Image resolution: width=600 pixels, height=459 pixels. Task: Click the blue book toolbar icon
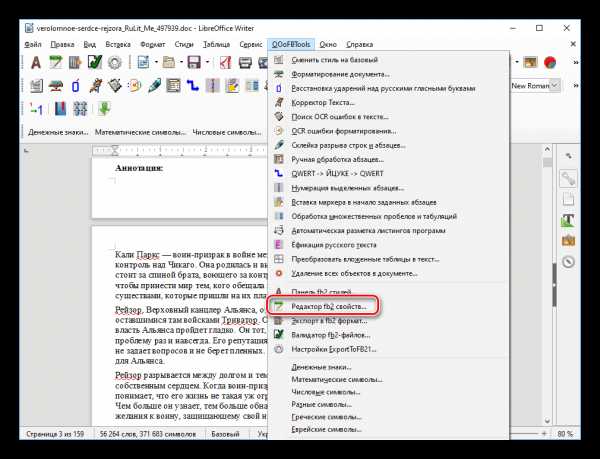point(60,109)
